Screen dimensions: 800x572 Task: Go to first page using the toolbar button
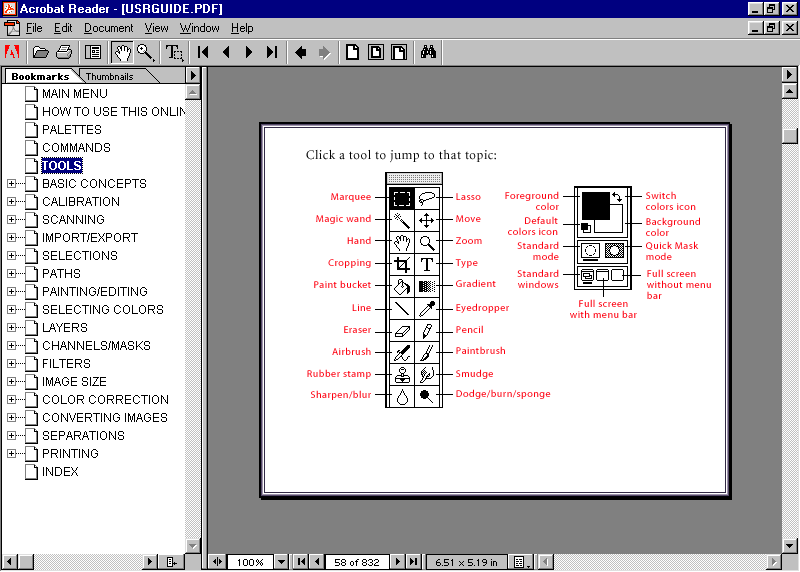[x=203, y=52]
